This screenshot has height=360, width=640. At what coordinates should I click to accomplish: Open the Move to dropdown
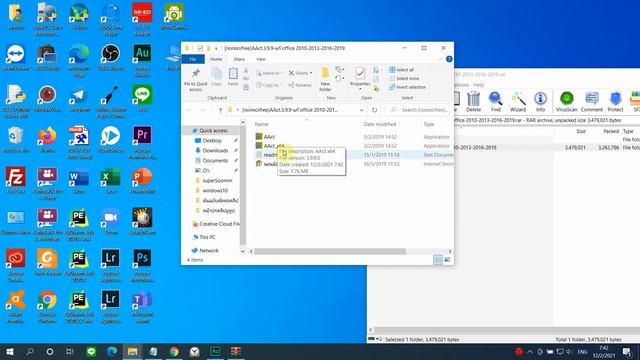(269, 73)
